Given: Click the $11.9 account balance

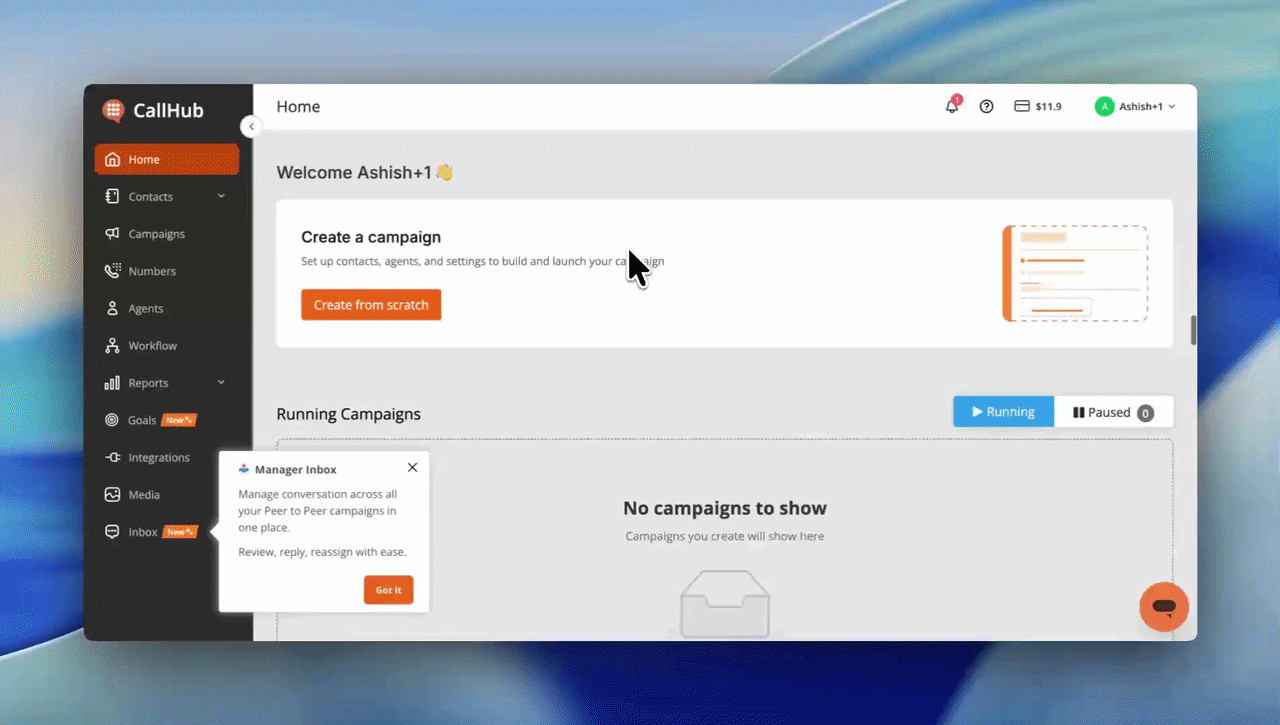Looking at the screenshot, I should (1049, 106).
